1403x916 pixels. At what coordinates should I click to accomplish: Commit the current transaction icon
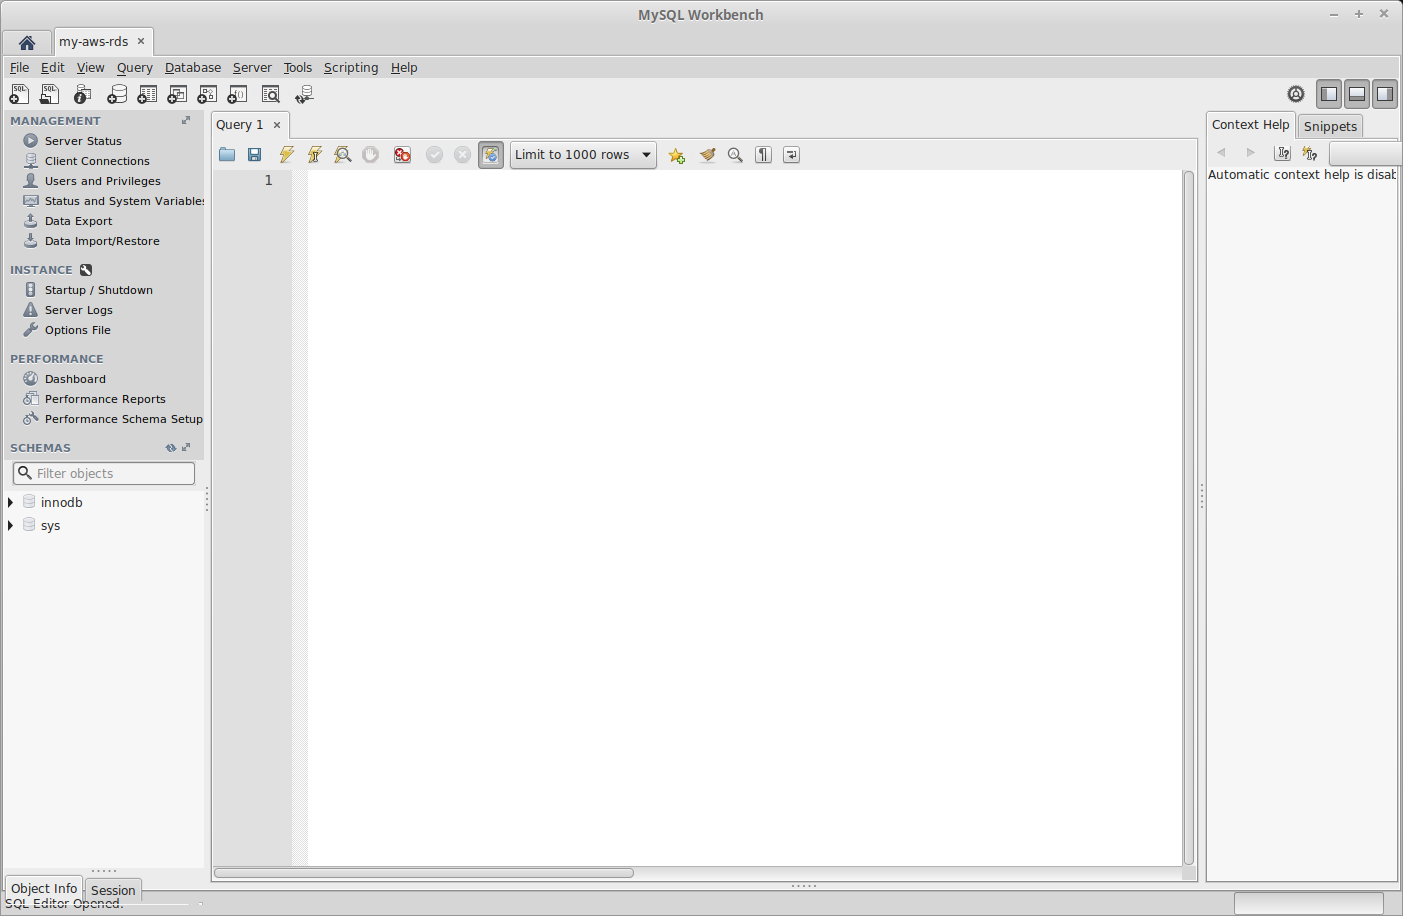[434, 155]
